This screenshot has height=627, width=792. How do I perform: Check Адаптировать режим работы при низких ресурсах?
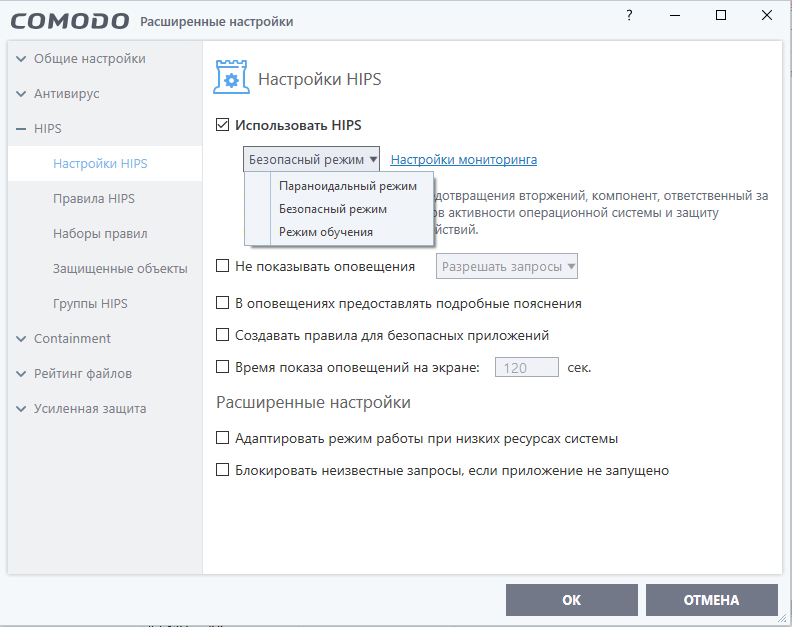click(222, 438)
